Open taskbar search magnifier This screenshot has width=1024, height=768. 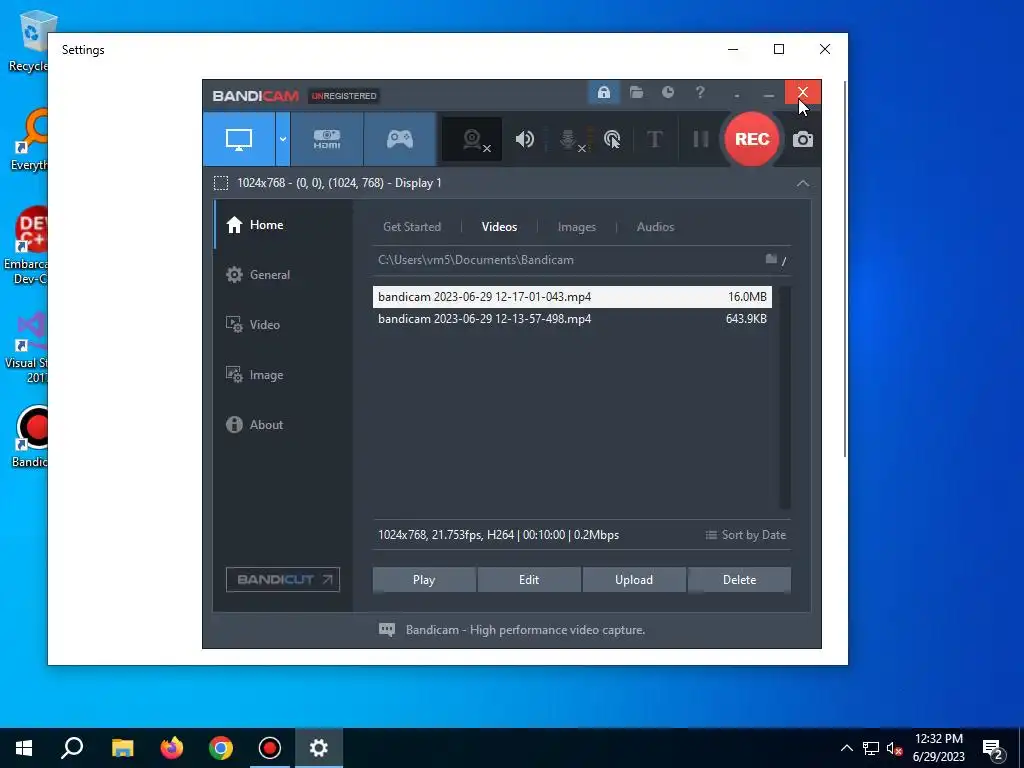click(x=72, y=748)
